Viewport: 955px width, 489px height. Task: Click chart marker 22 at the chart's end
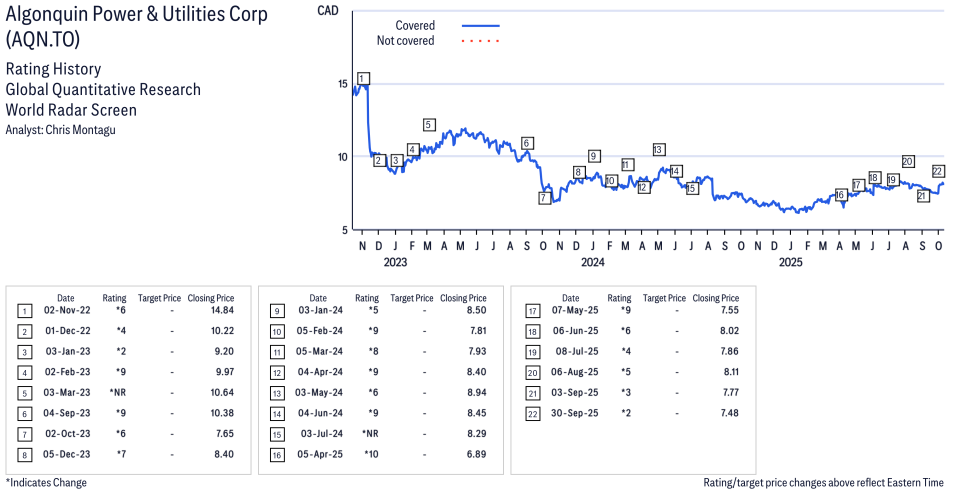[x=938, y=171]
